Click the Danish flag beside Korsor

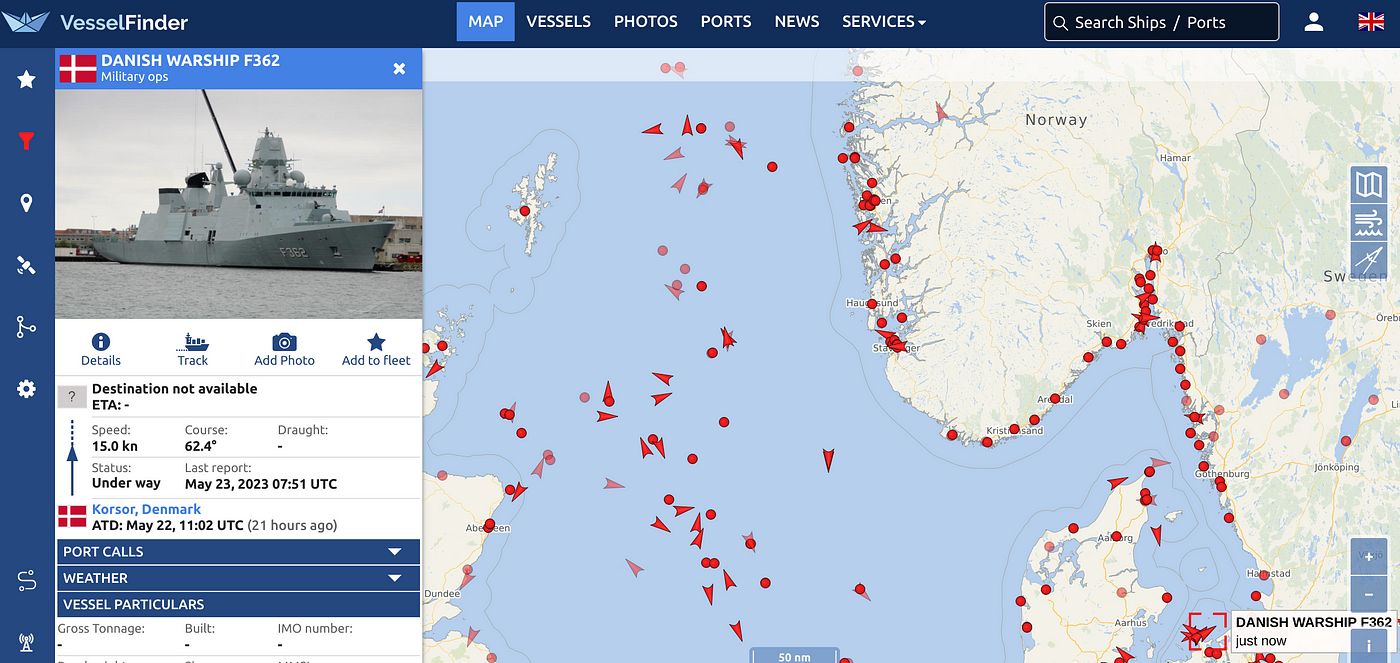pos(72,517)
